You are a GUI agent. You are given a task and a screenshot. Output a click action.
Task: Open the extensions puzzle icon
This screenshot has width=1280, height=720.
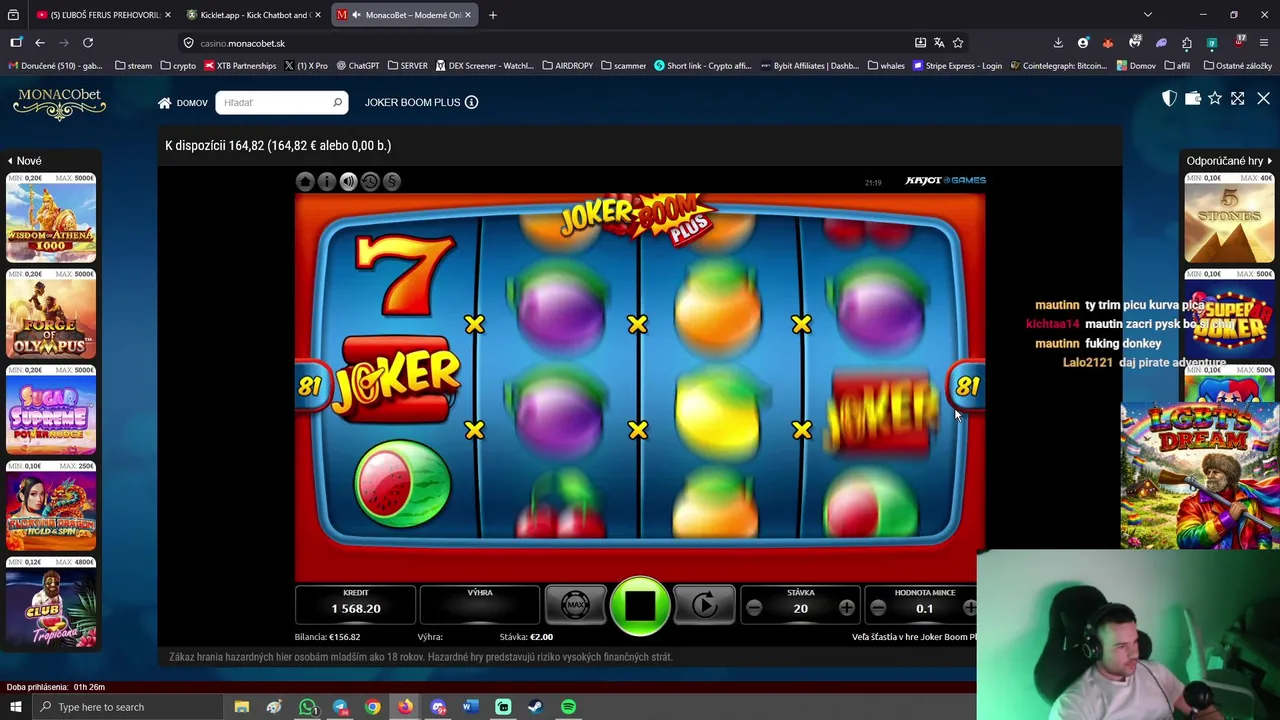tap(1186, 43)
